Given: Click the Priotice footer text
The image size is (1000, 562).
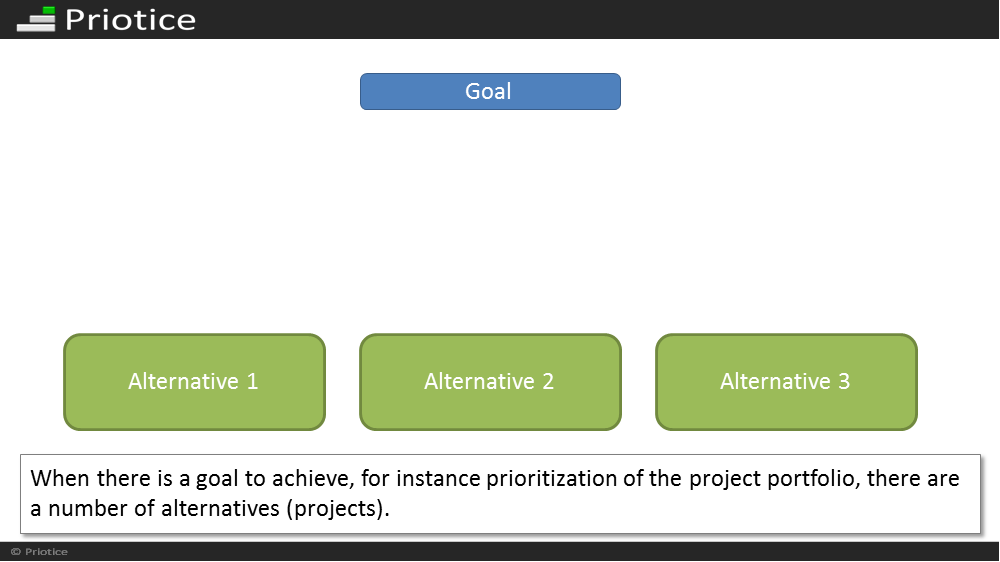Looking at the screenshot, I should point(46,552).
